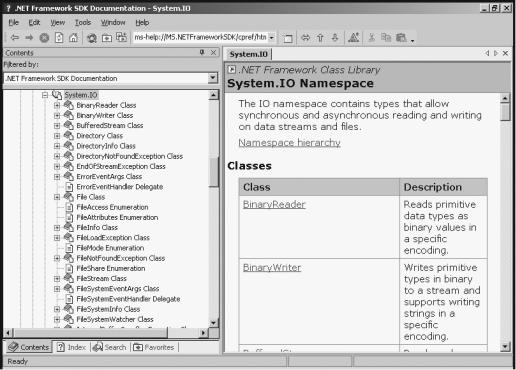Click the URL address input field
Screen dimensions: 516x370
(x=200, y=38)
